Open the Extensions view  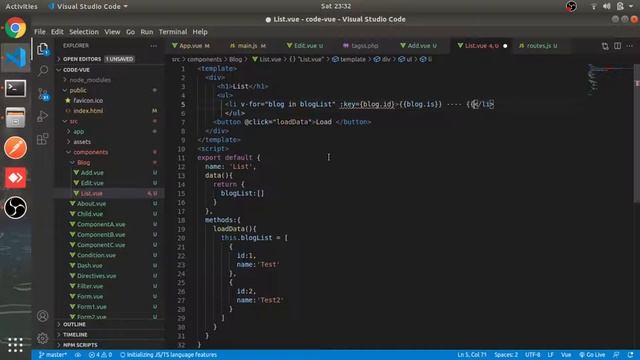[43, 139]
